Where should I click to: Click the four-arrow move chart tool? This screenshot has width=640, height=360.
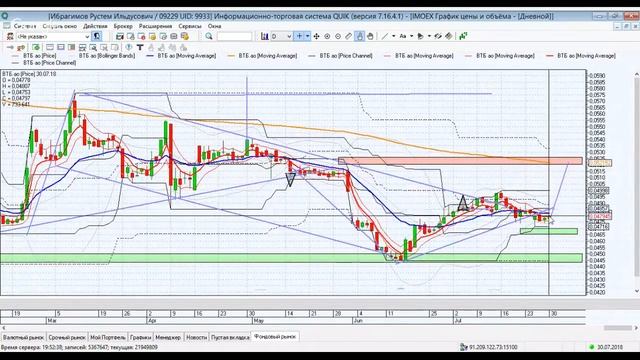316,36
